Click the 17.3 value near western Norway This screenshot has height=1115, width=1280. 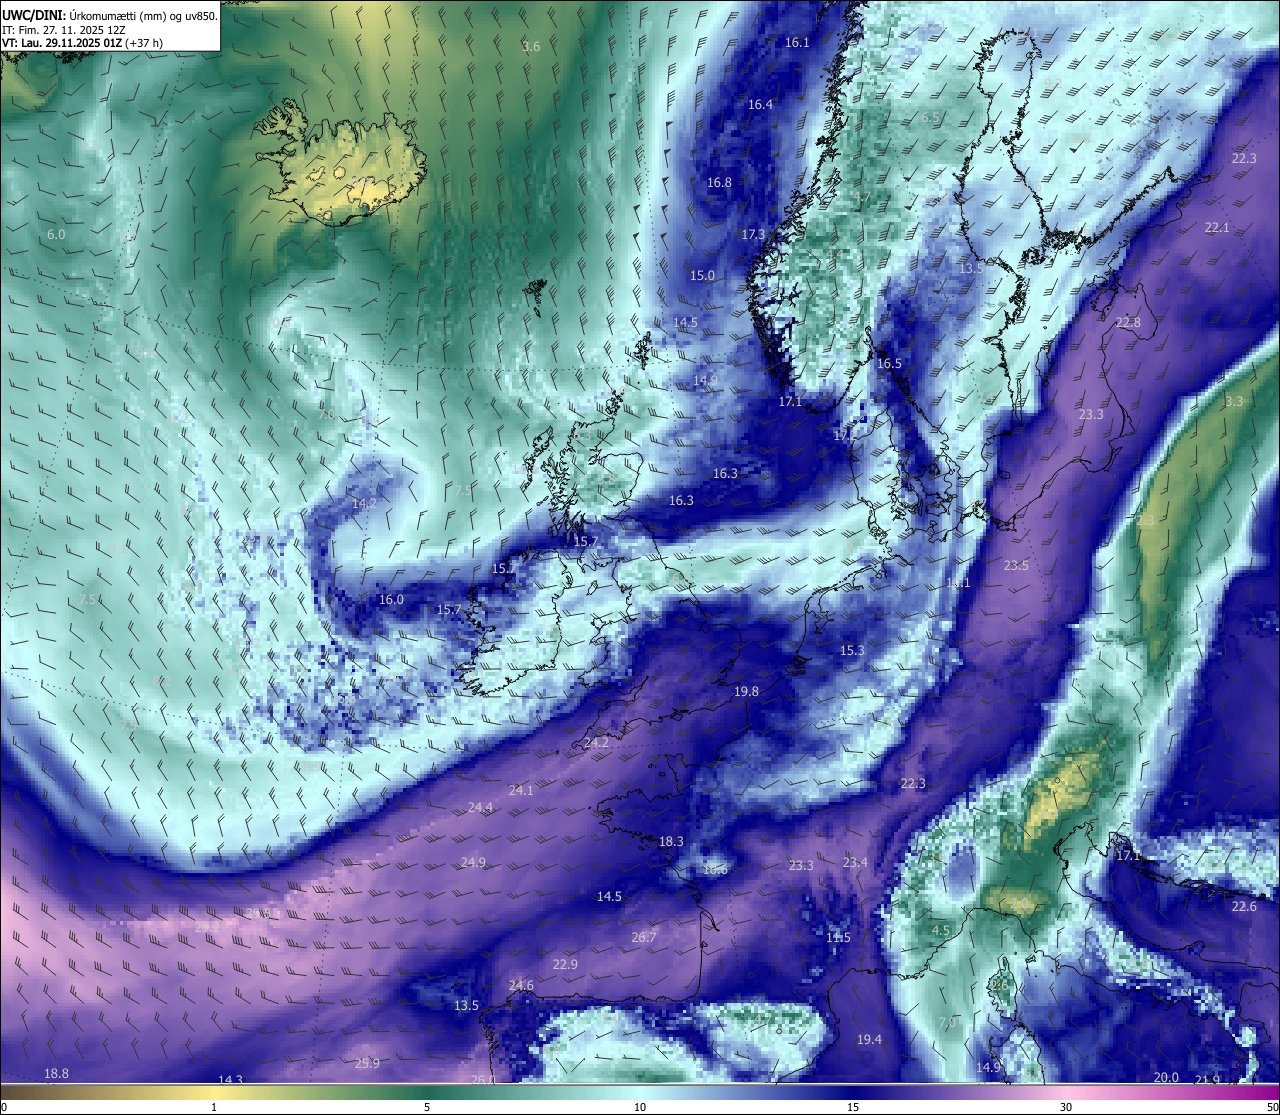click(x=753, y=235)
